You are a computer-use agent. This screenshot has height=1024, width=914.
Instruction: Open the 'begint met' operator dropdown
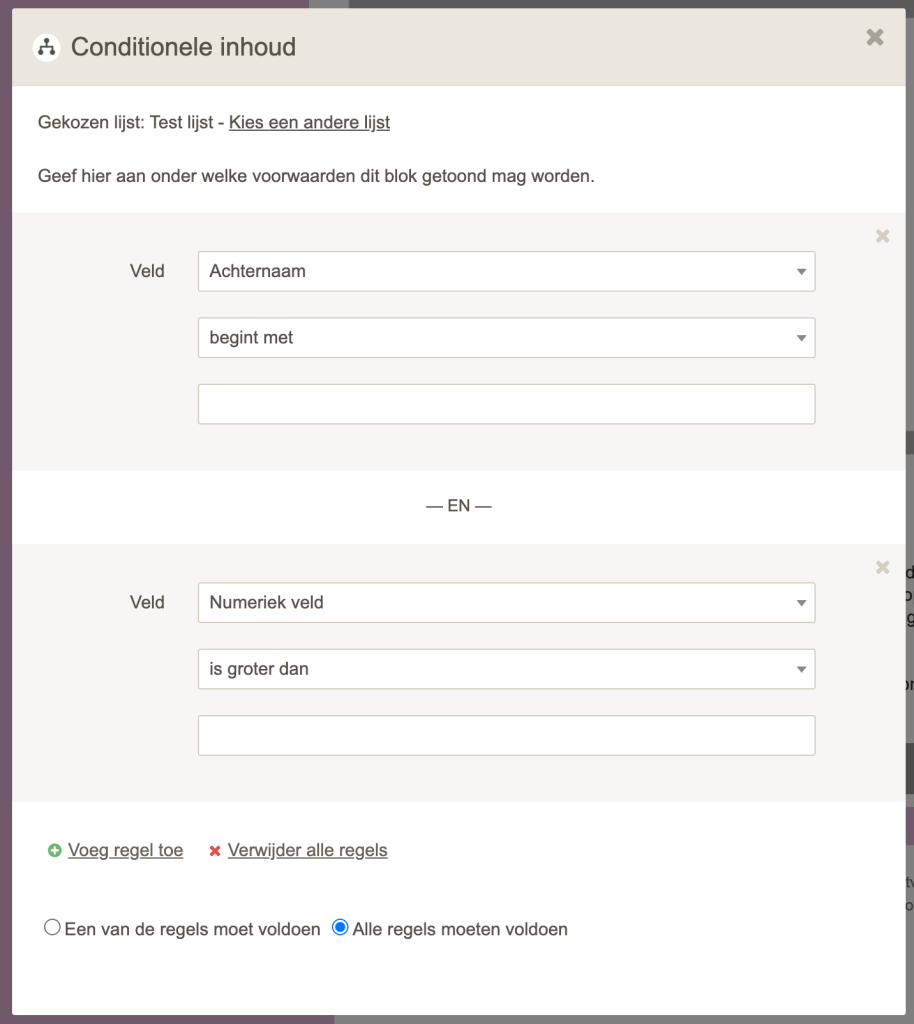tap(506, 338)
